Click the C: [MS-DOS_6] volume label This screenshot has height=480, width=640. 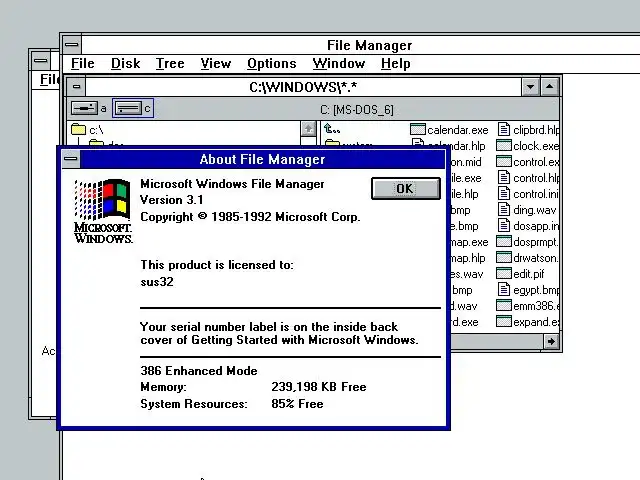(x=357, y=109)
